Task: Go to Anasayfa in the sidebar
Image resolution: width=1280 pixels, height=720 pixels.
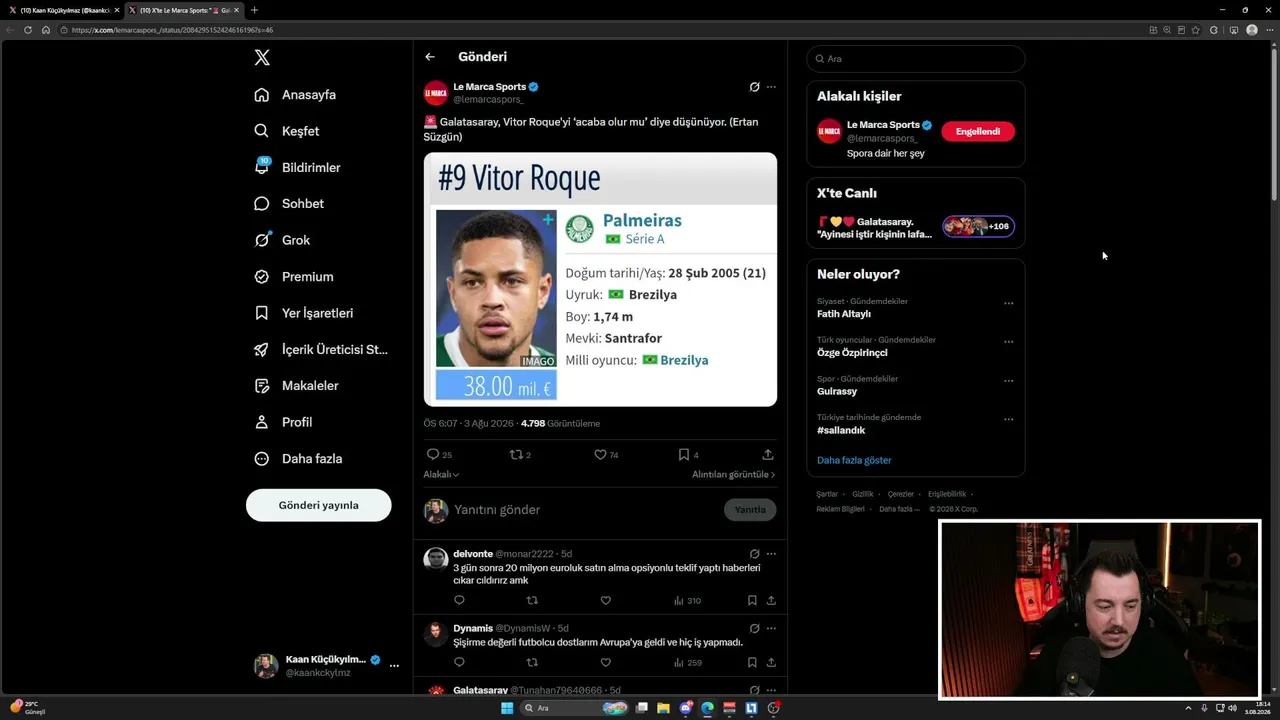Action: tap(295, 95)
